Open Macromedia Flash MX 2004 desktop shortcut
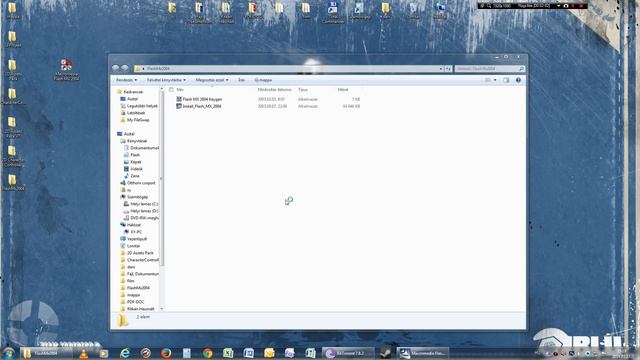This screenshot has height=360, width=640. click(x=66, y=69)
